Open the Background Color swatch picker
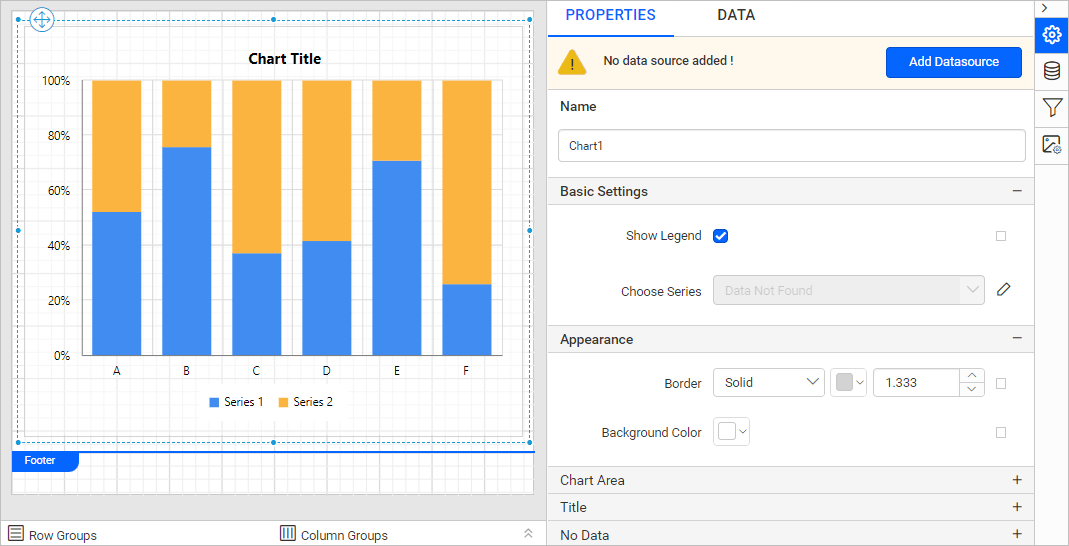1069x546 pixels. click(733, 432)
